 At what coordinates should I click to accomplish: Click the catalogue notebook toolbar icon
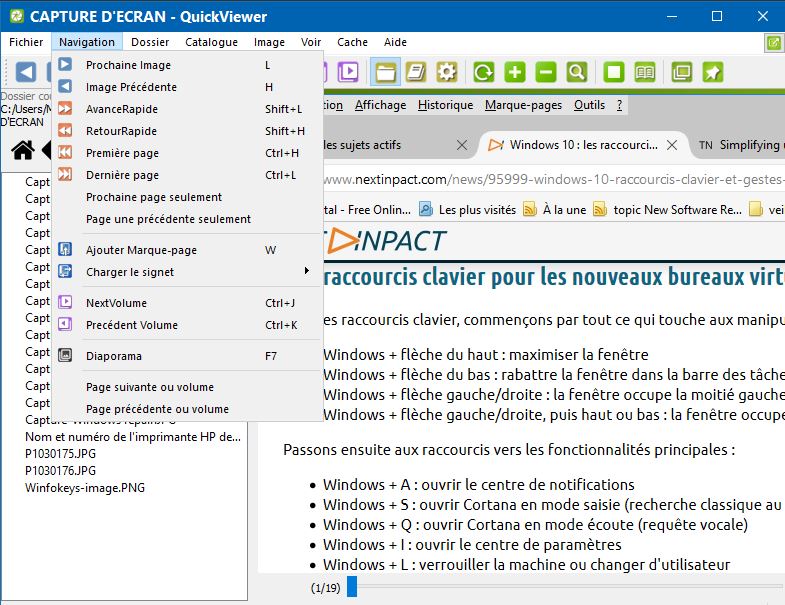[x=416, y=72]
